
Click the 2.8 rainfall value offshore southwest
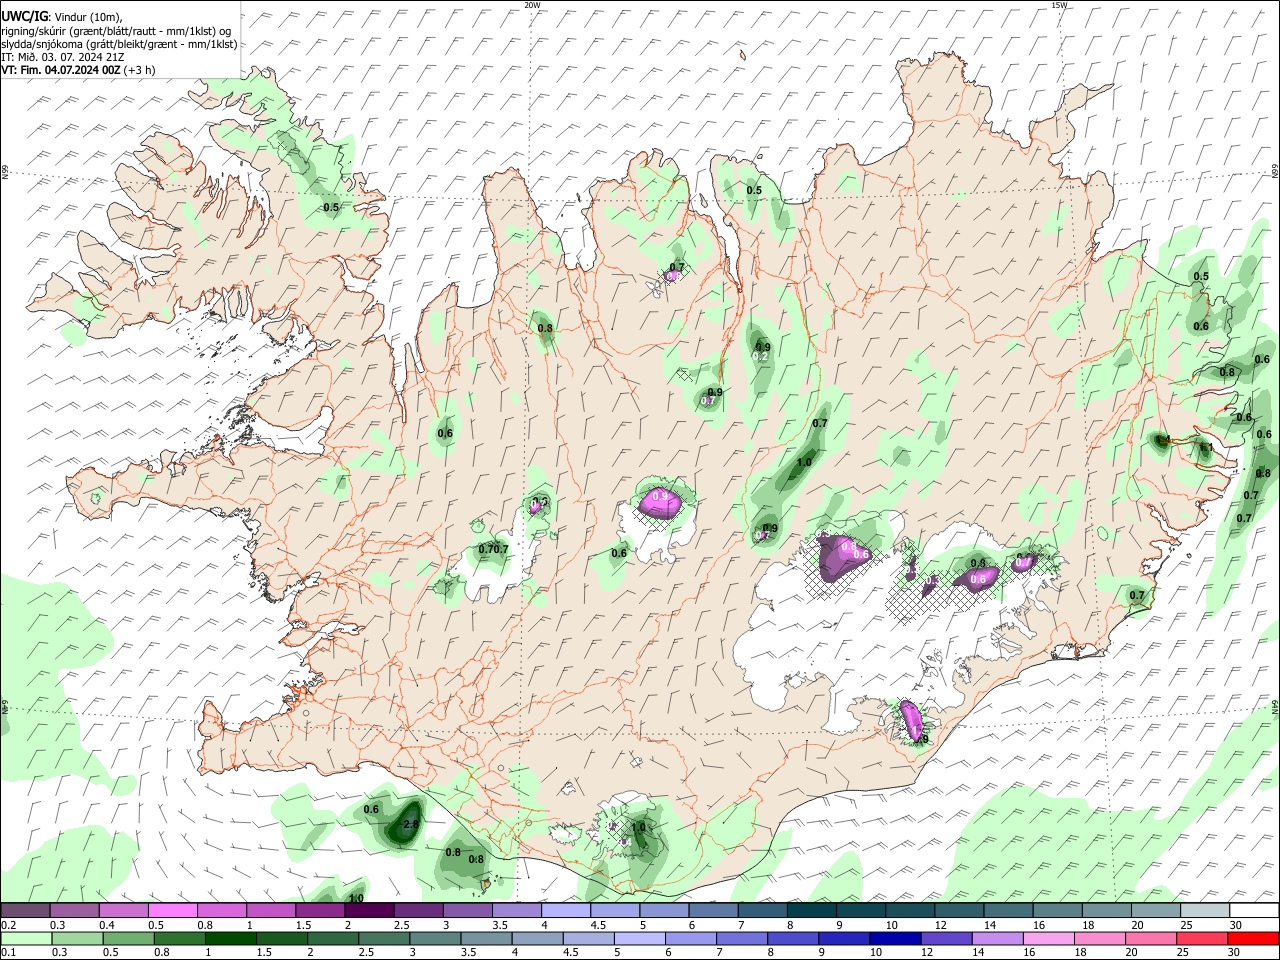coord(410,825)
